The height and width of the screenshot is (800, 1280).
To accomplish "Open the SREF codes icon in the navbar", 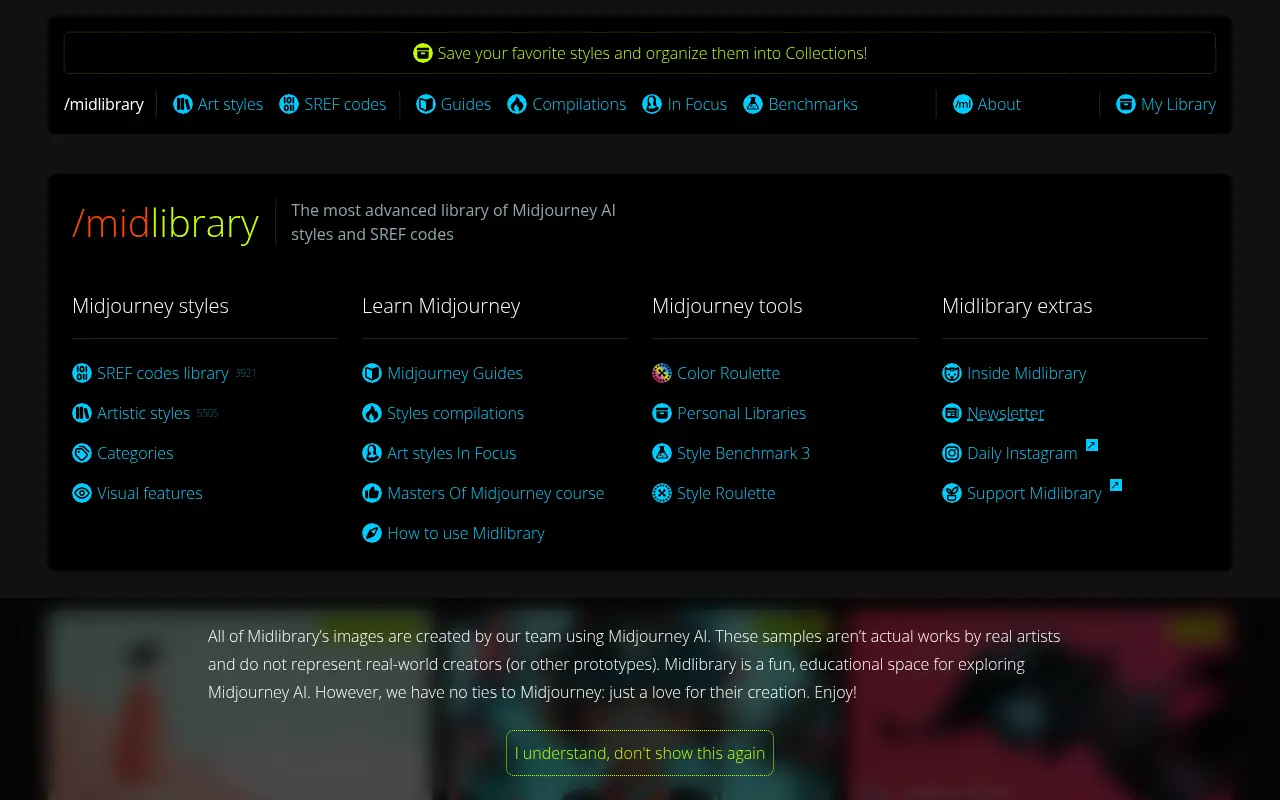I will point(289,104).
